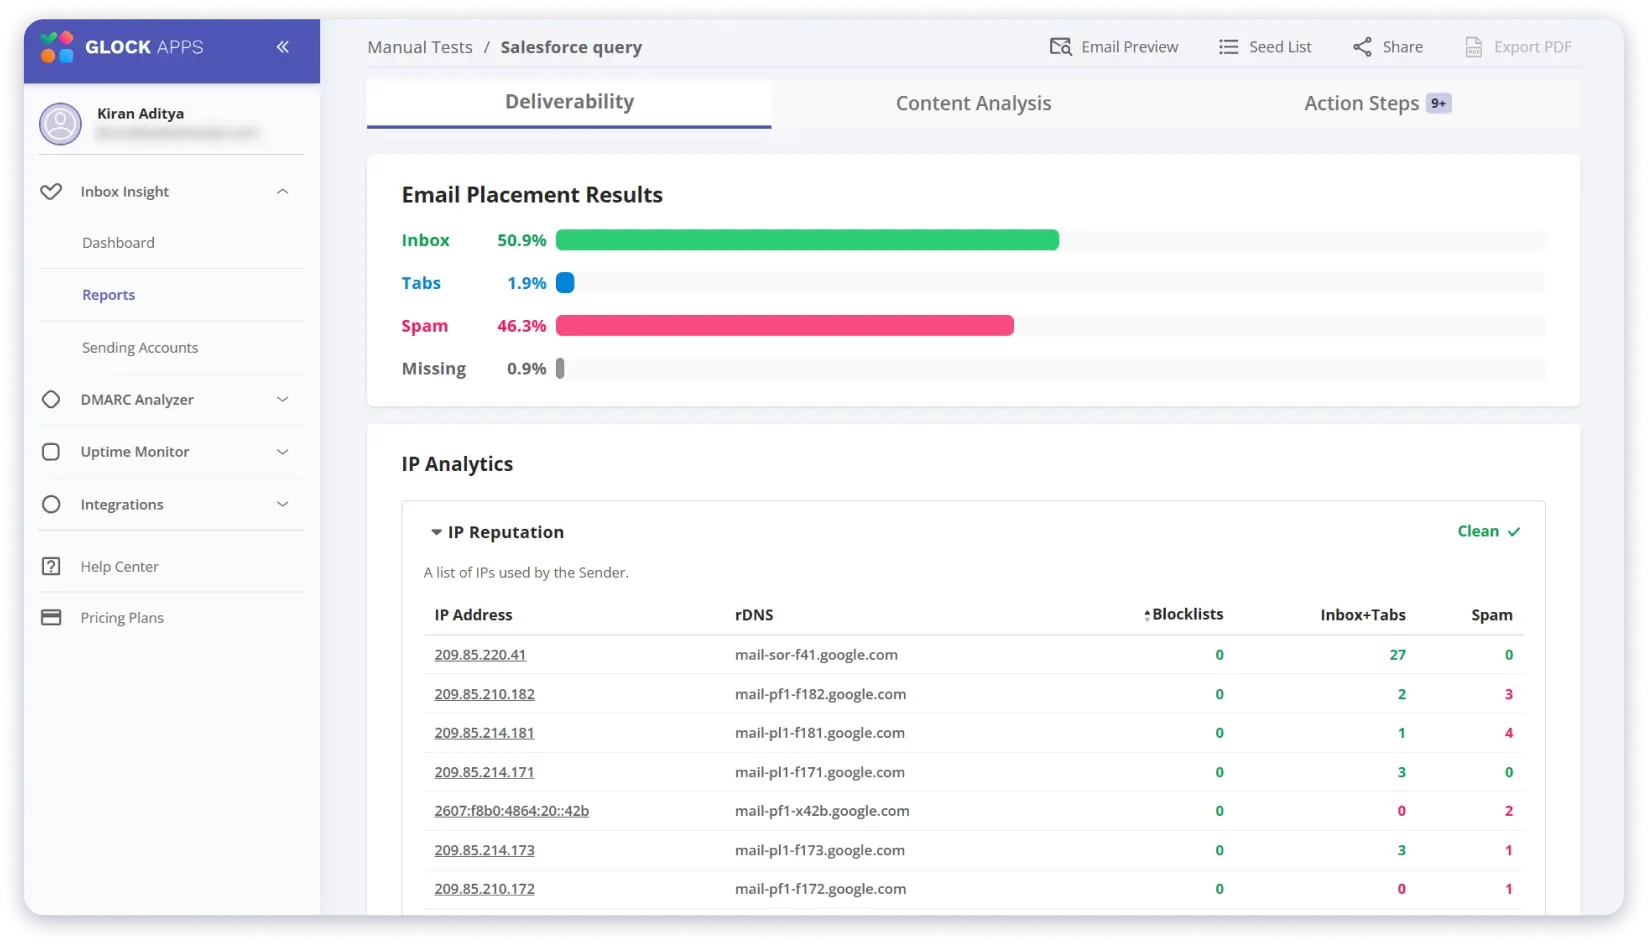Collapse the sidebar with double-chevron icon

(283, 47)
